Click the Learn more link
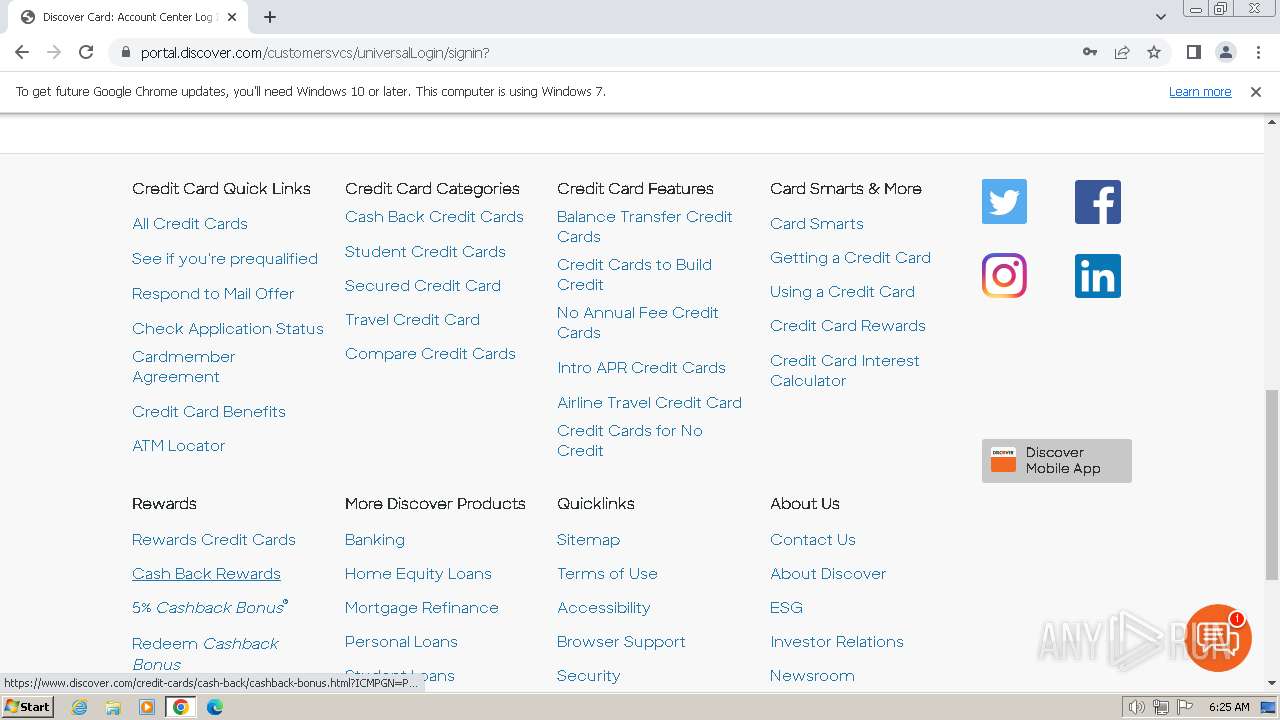The image size is (1280, 720). tap(1200, 92)
